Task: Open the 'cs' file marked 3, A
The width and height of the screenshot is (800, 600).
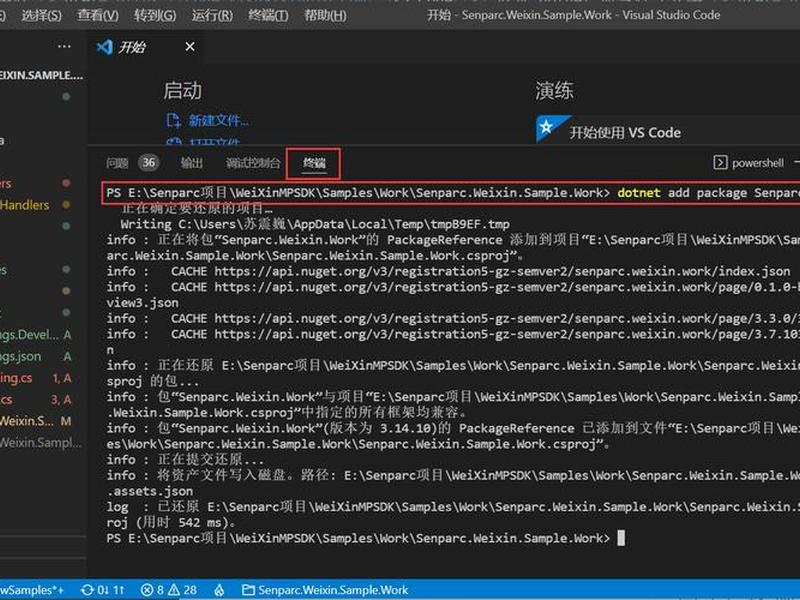Action: pos(6,399)
